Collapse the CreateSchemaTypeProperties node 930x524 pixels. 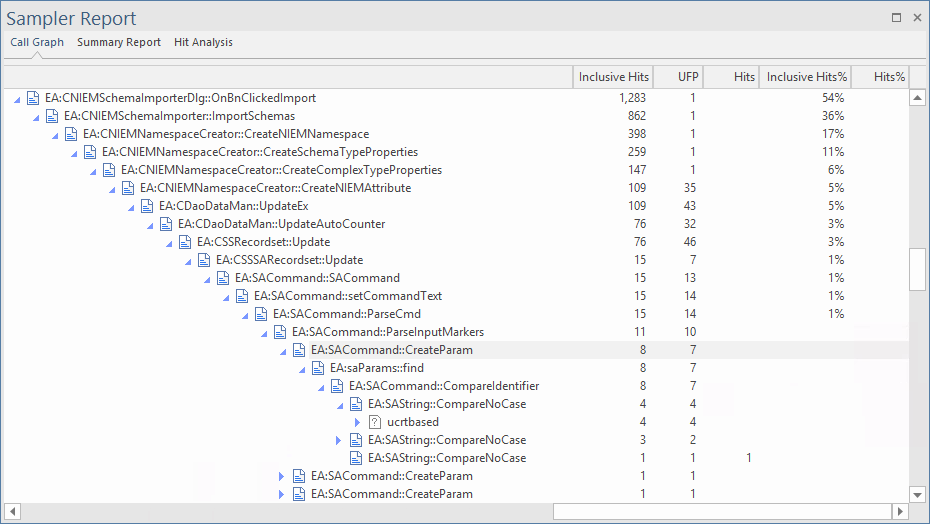click(74, 152)
